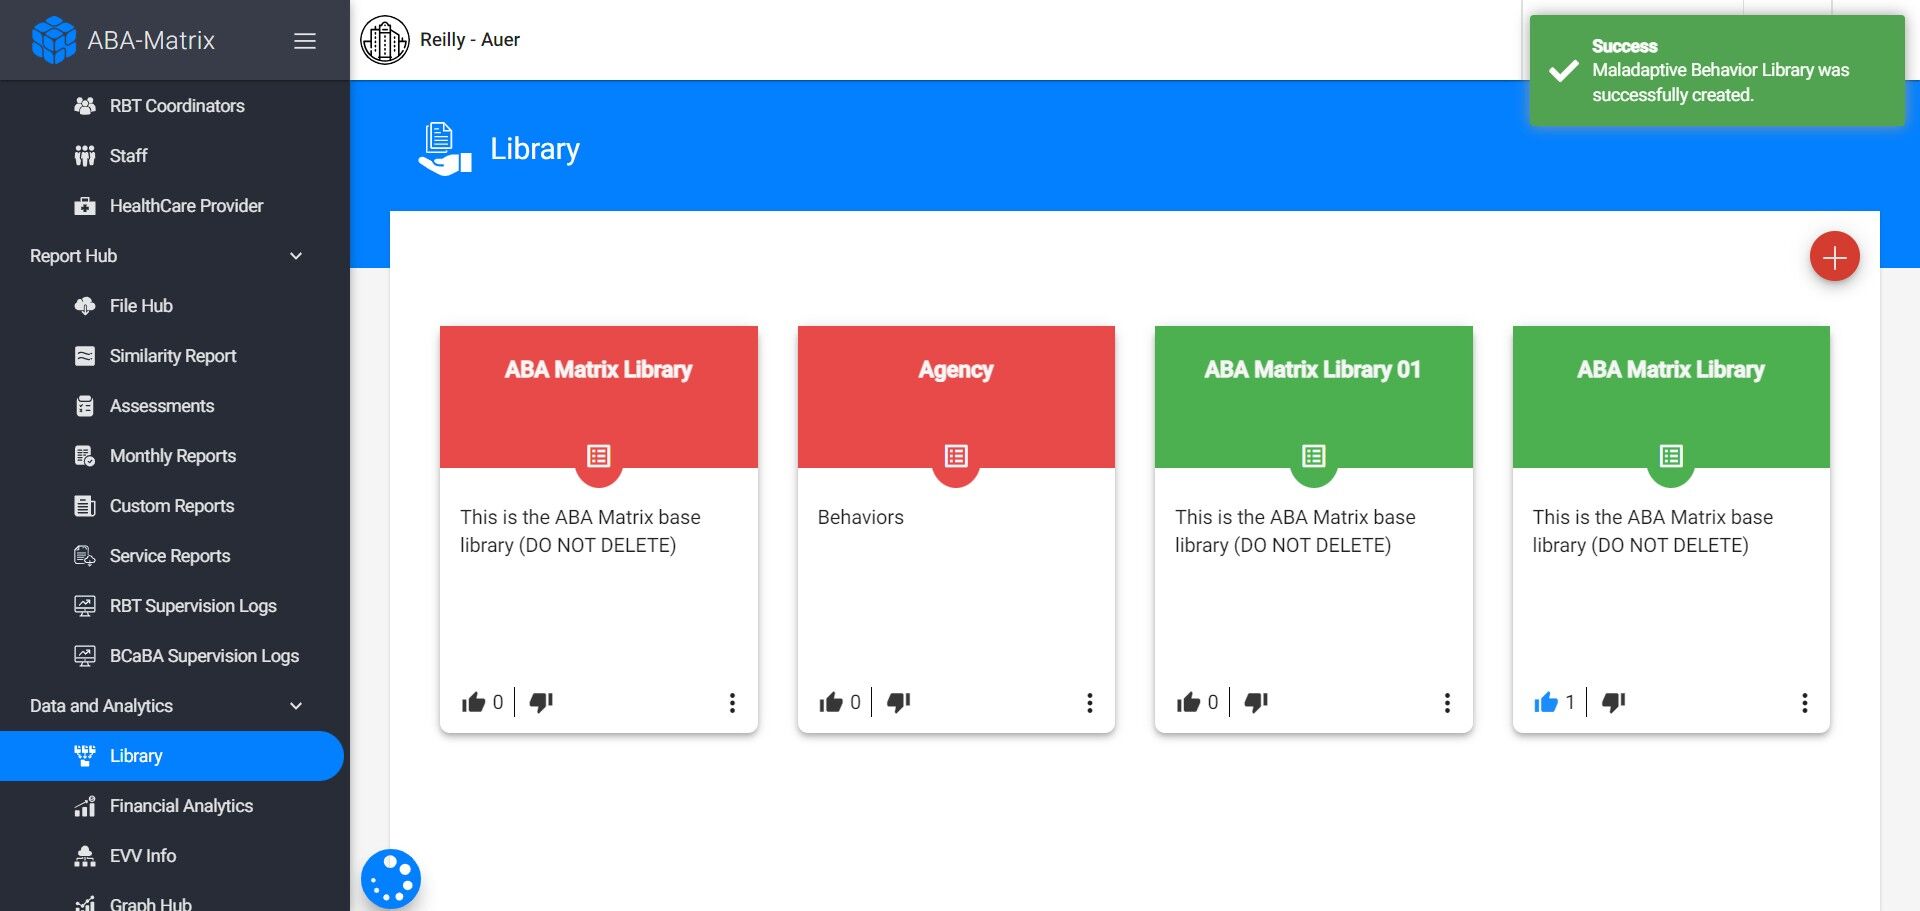
Task: Dislike the red ABA Matrix Library card
Action: pyautogui.click(x=541, y=702)
